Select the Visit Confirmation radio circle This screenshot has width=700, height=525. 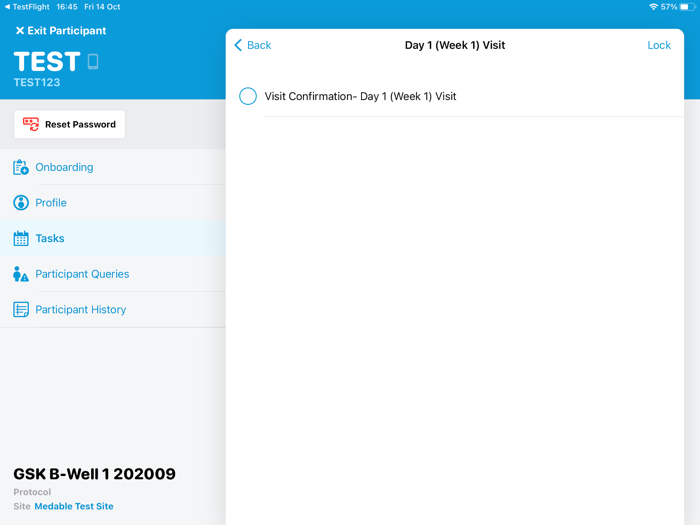(248, 96)
